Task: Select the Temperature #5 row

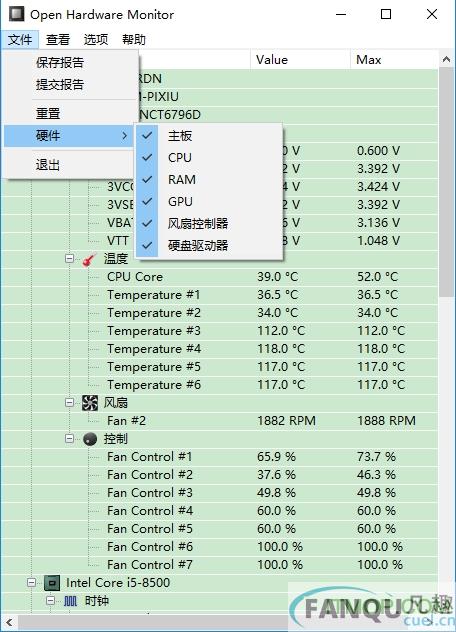Action: (220, 367)
